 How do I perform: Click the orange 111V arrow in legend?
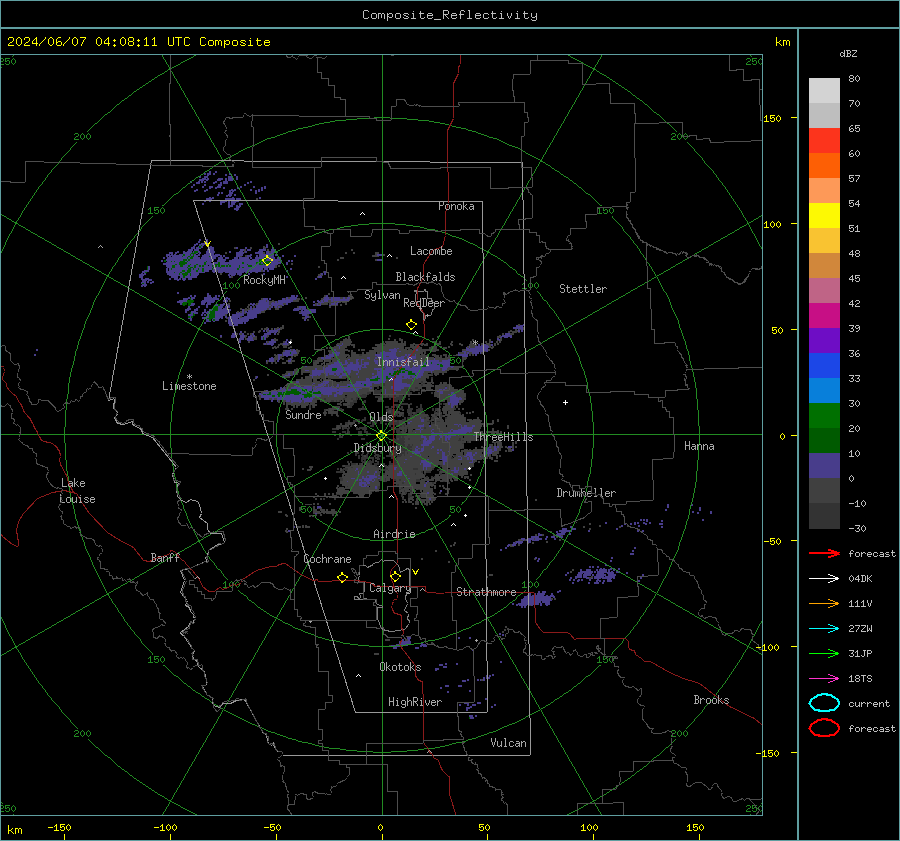[x=824, y=603]
